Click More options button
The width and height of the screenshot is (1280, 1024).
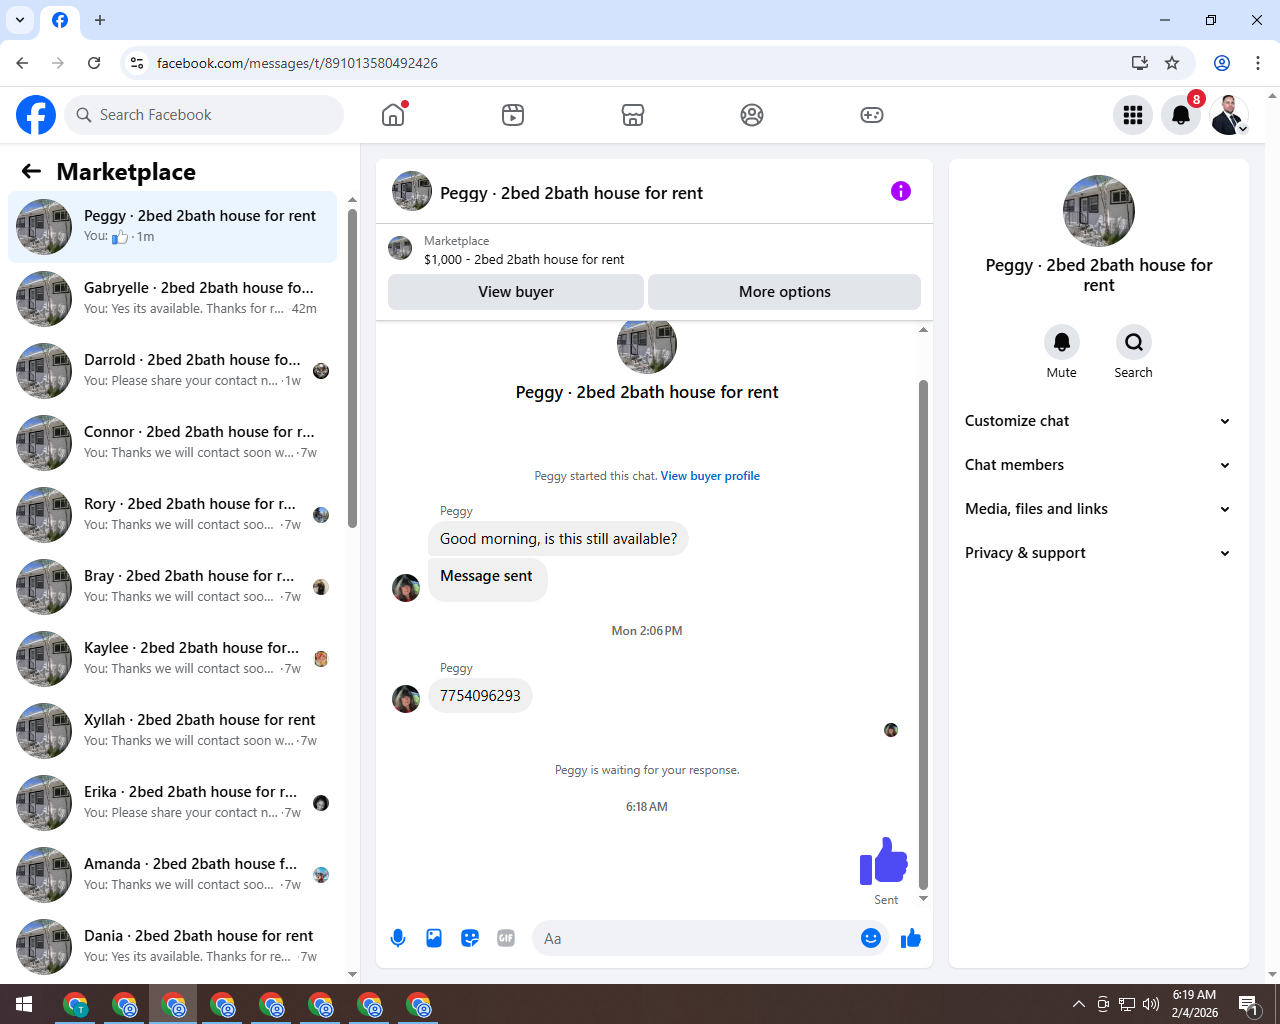click(785, 292)
